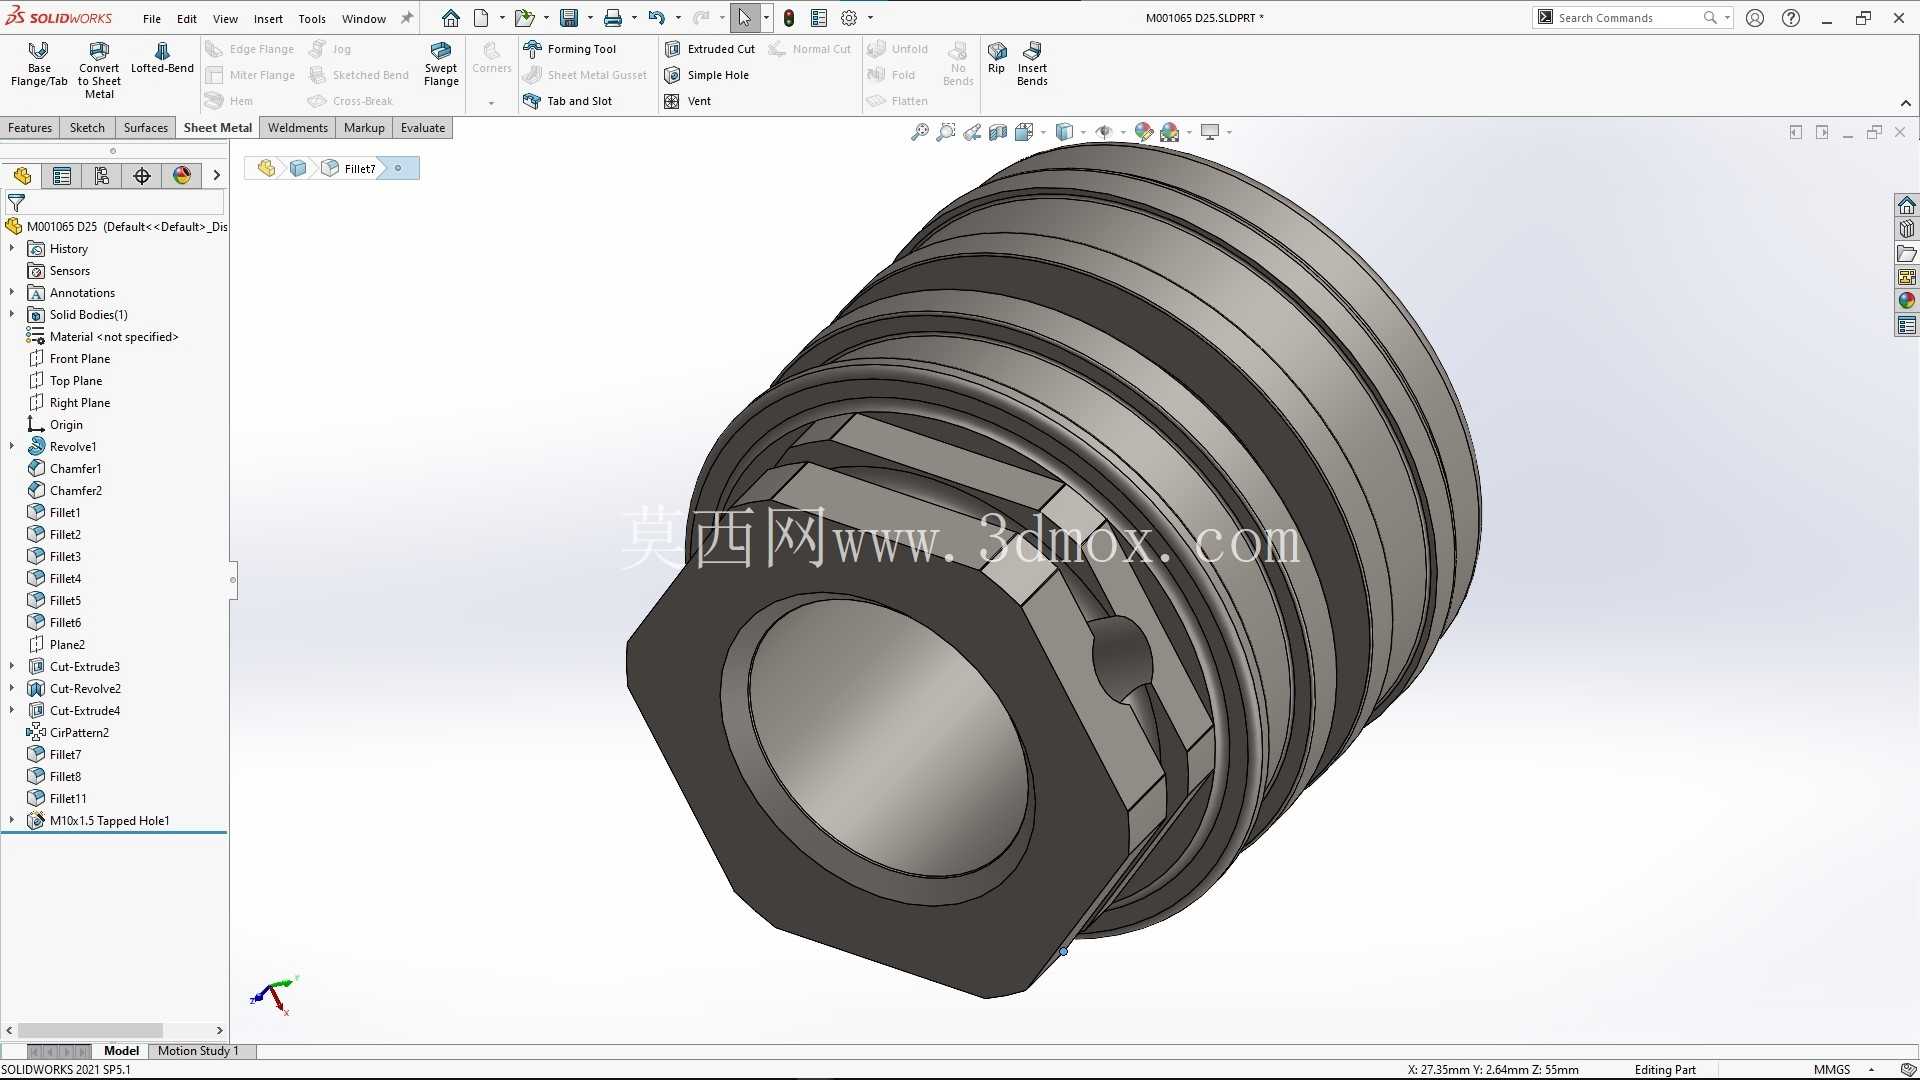Click the Rip tool
The height and width of the screenshot is (1080, 1920).
point(996,58)
